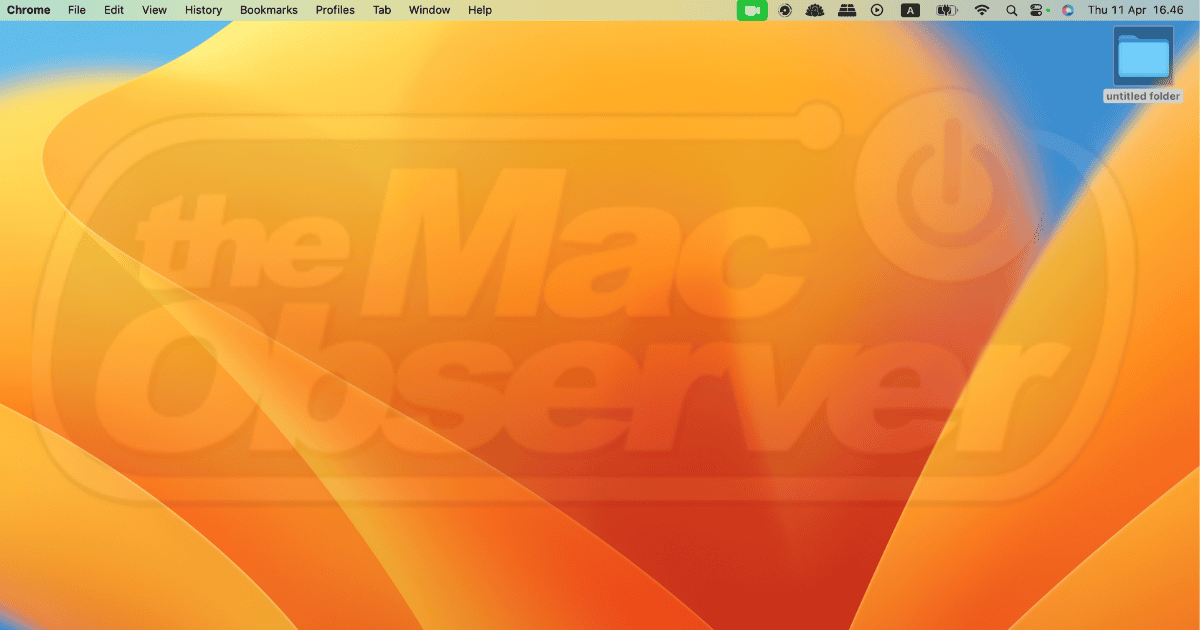Screen dimensions: 1200x630
Task: Click the spiral circle menu bar icon
Action: [x=786, y=10]
